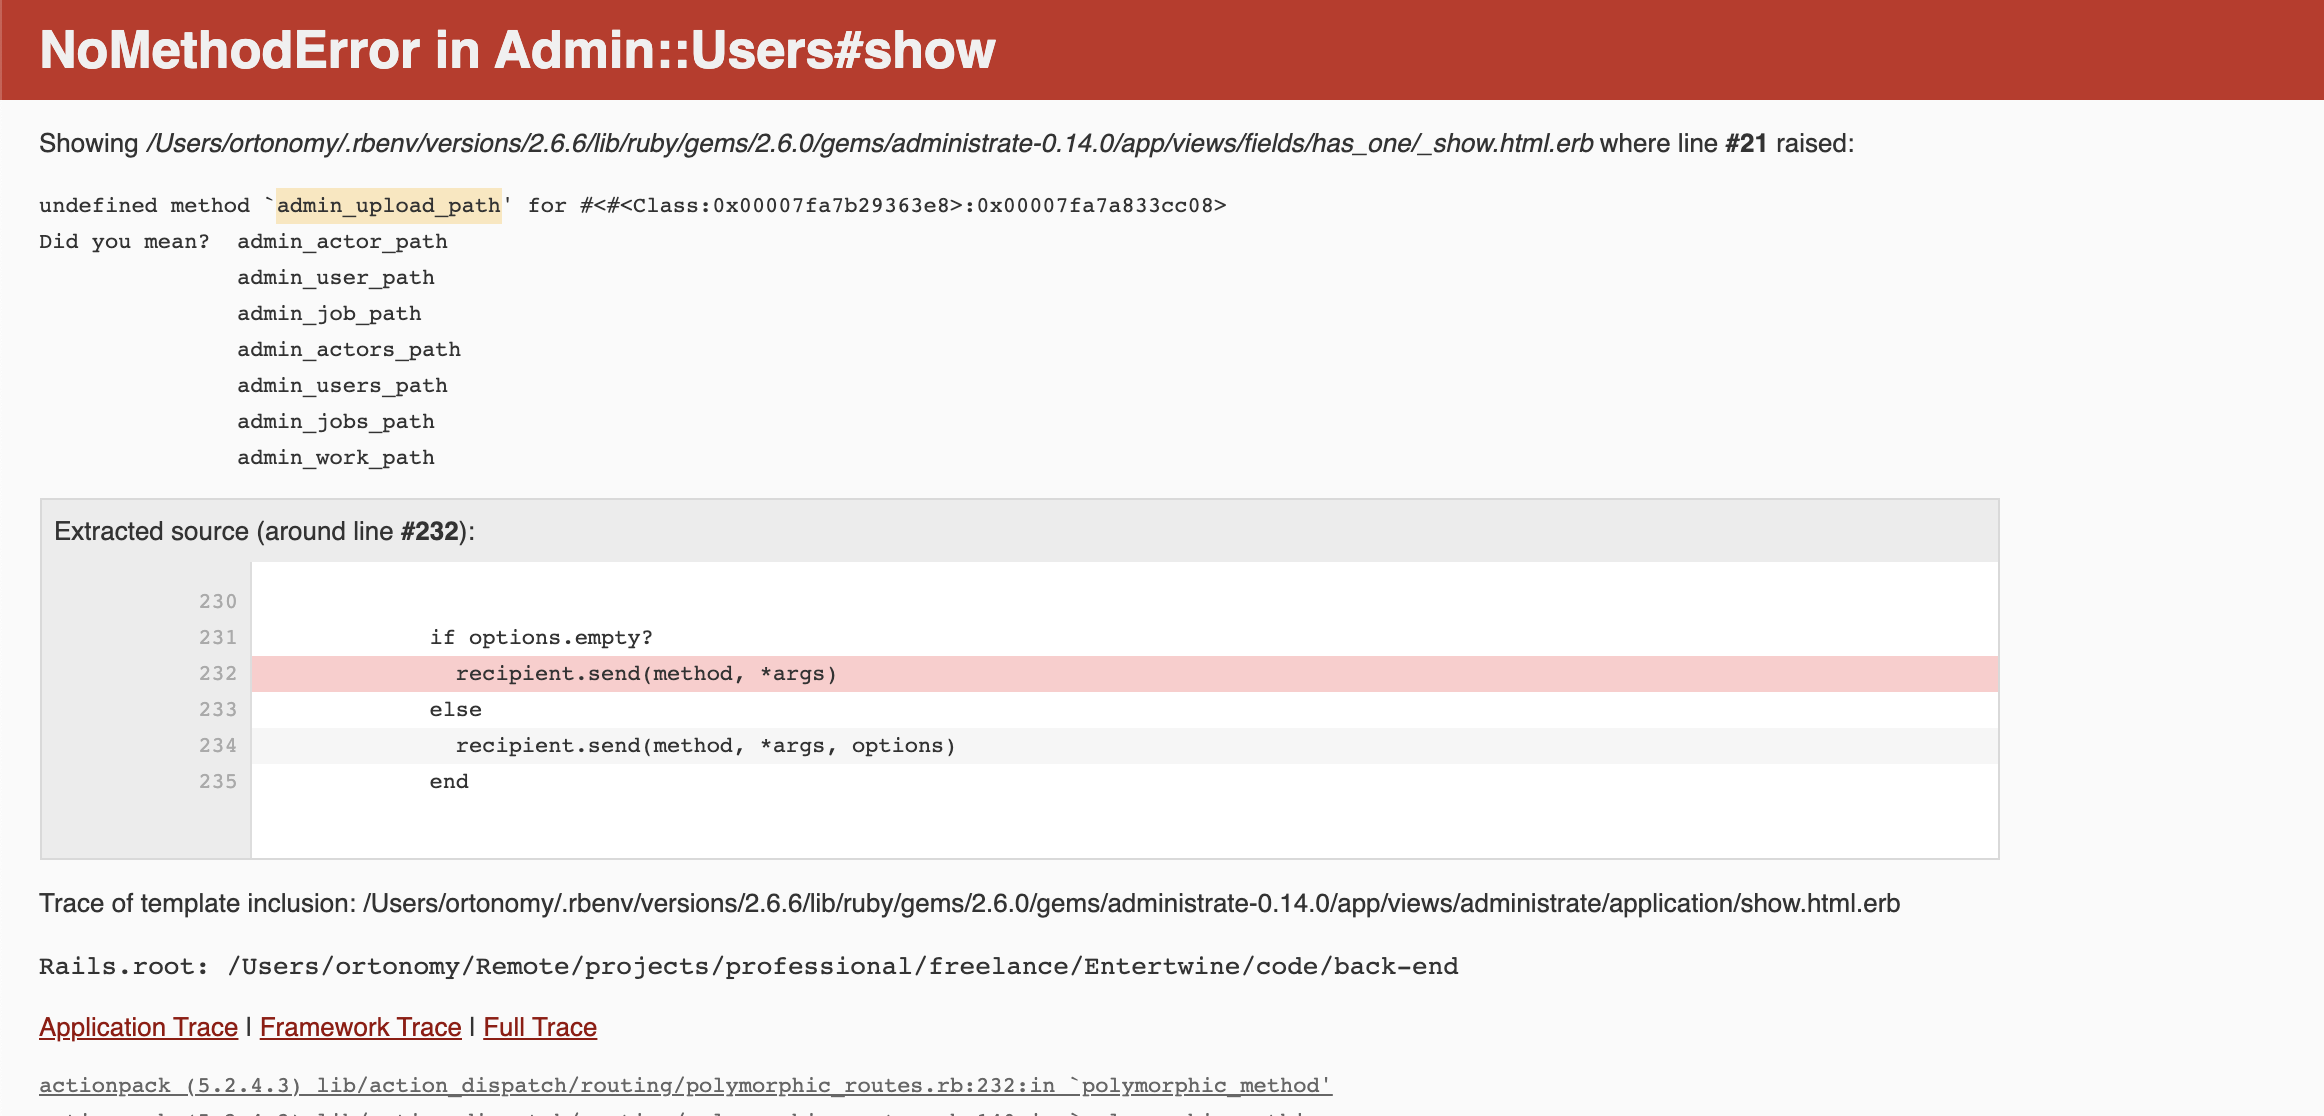
Task: Click the suggested admin_user_path method
Action: pos(335,277)
